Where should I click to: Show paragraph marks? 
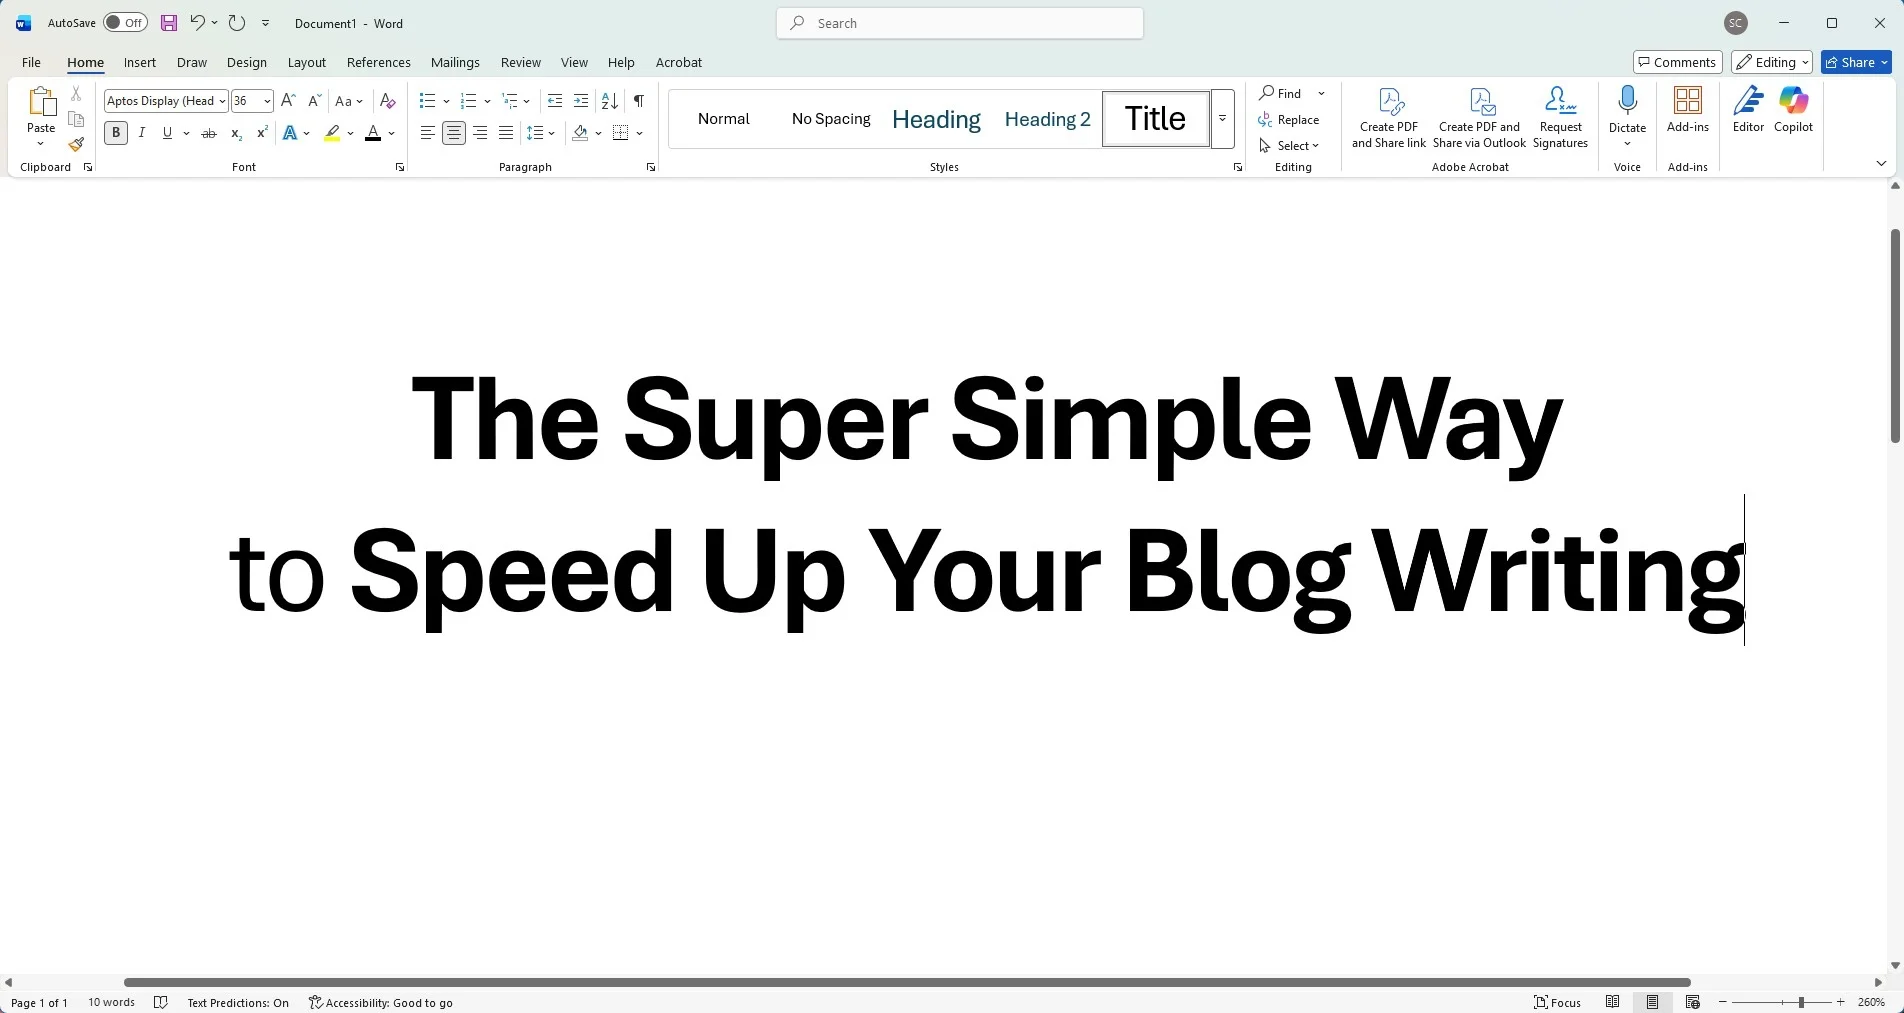[638, 100]
